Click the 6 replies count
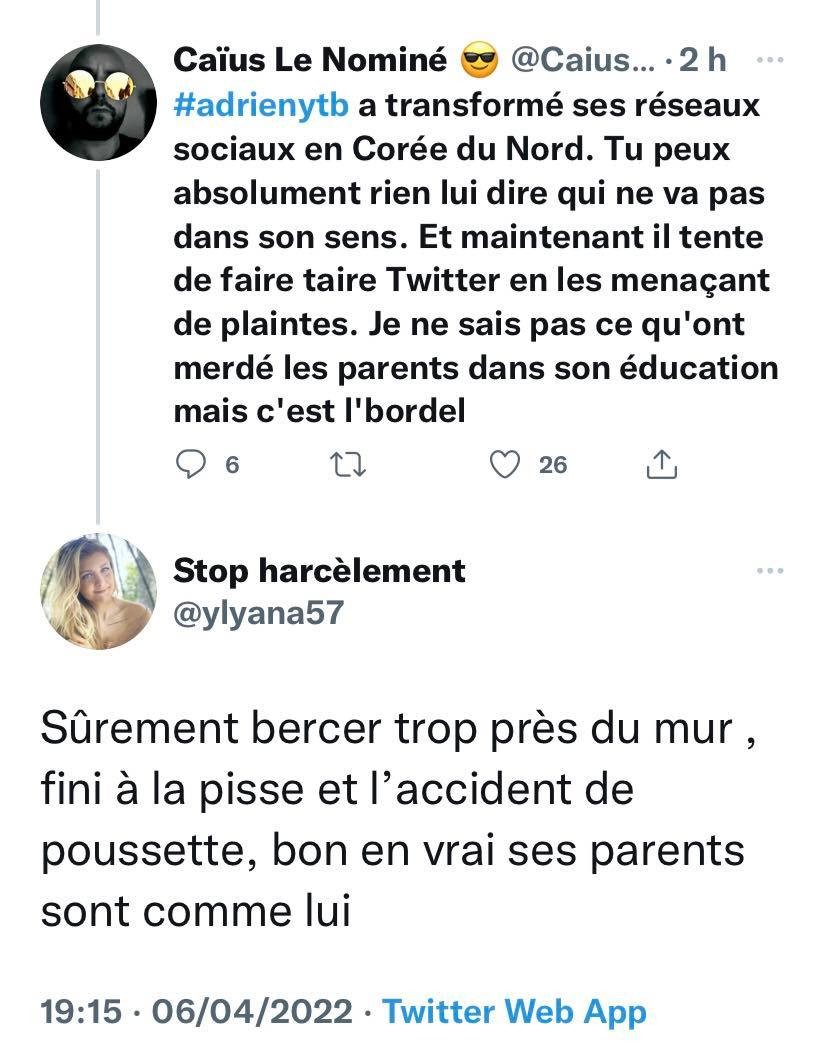Image resolution: width=828 pixels, height=1050 pixels. click(231, 465)
